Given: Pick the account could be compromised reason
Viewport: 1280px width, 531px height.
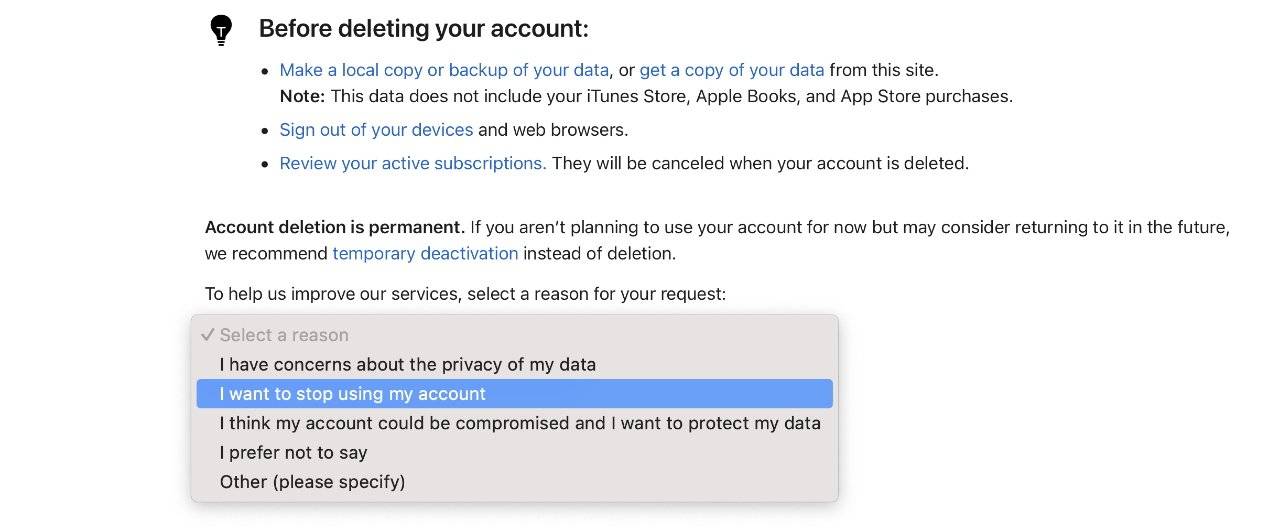Looking at the screenshot, I should [x=520, y=423].
